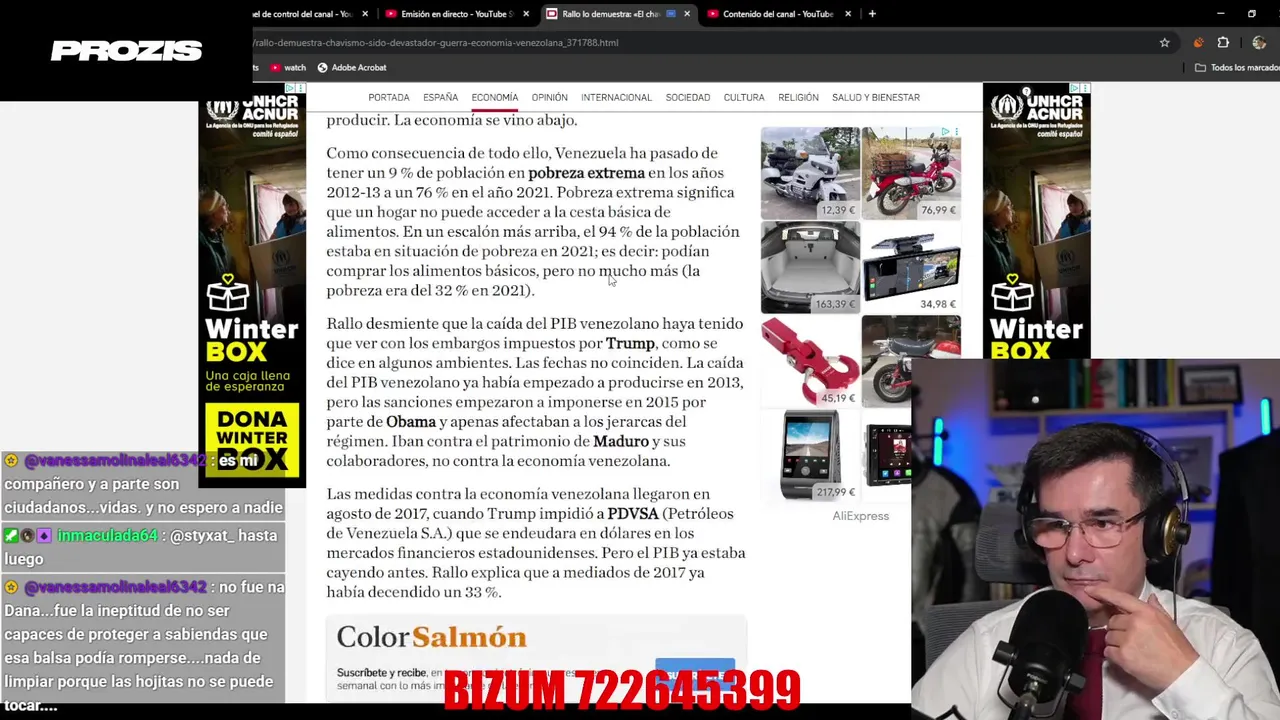
Task: Open the INTERNACIONAL section
Action: coord(616,98)
